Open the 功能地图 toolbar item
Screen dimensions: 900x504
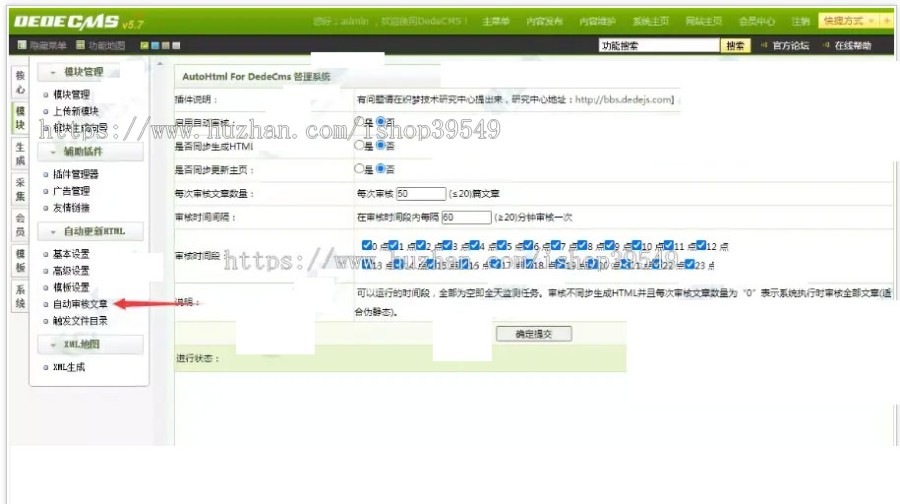(100, 45)
